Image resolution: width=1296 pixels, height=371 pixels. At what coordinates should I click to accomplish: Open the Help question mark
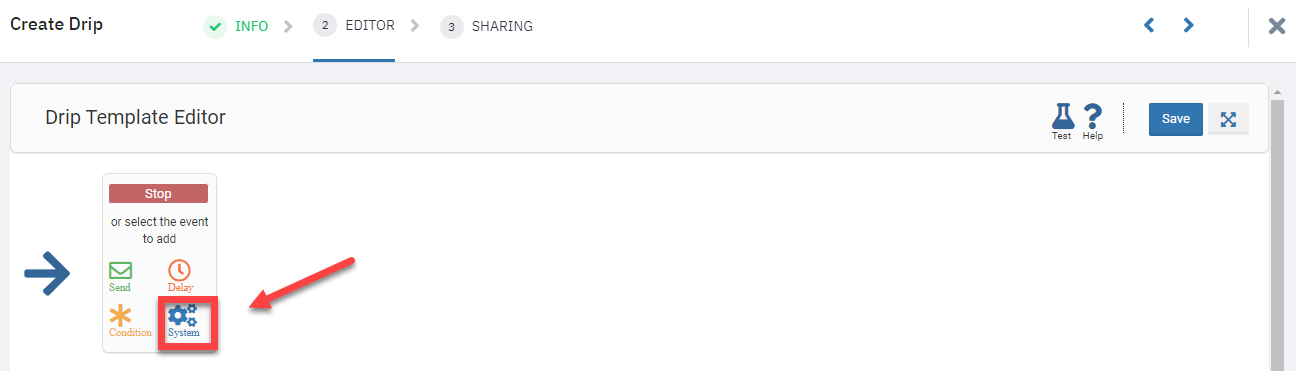pyautogui.click(x=1093, y=121)
